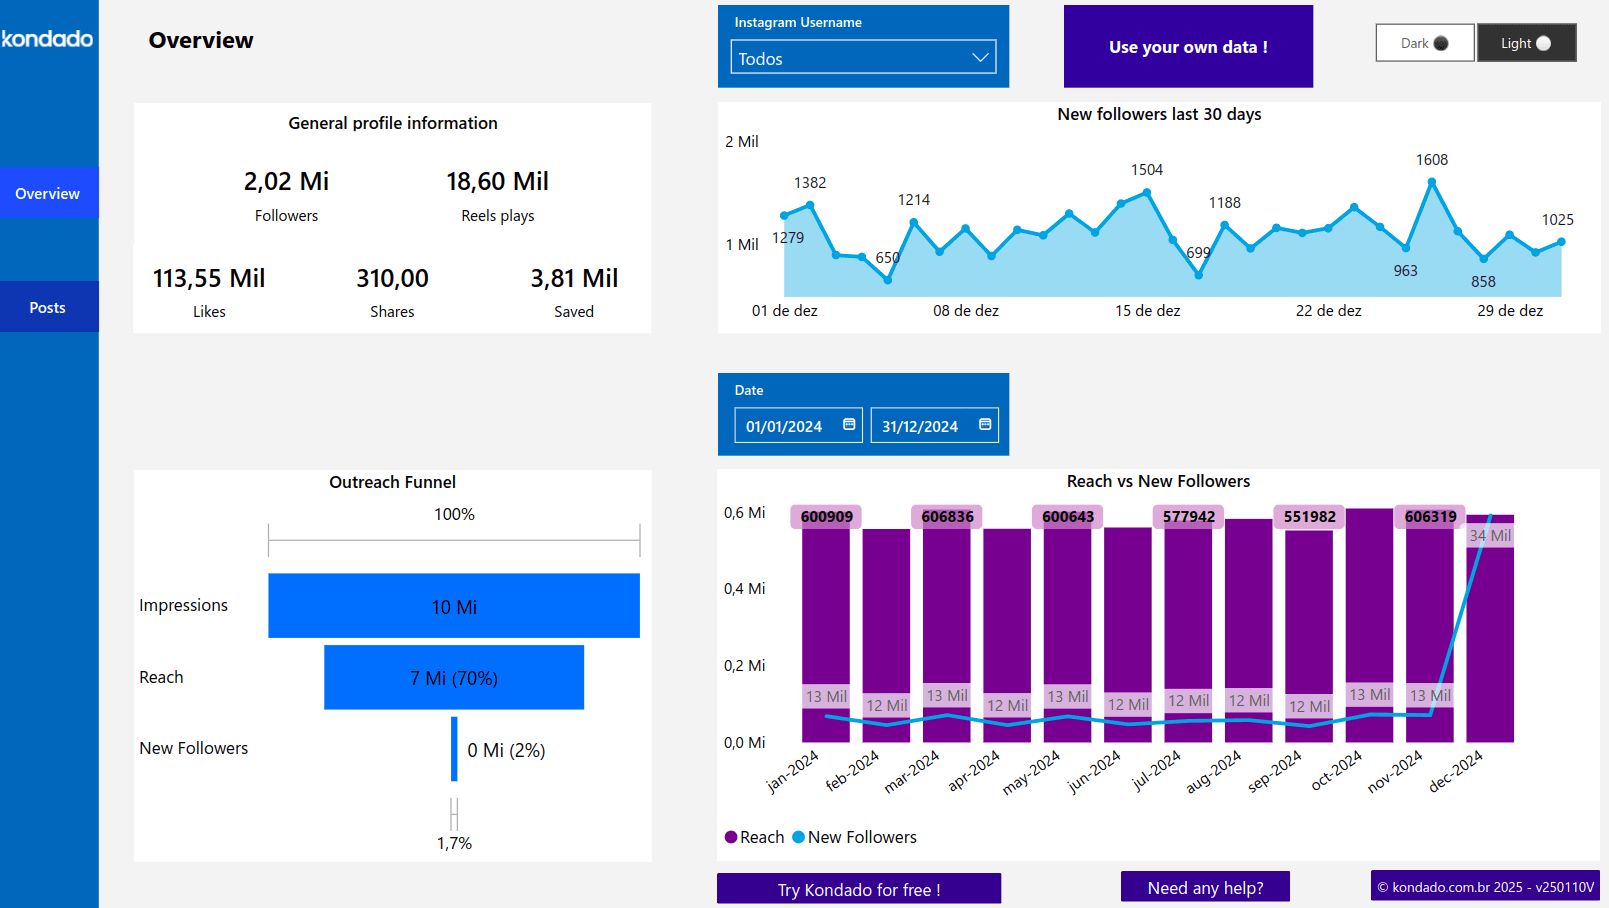Click the Use your own data button

pyautogui.click(x=1188, y=46)
